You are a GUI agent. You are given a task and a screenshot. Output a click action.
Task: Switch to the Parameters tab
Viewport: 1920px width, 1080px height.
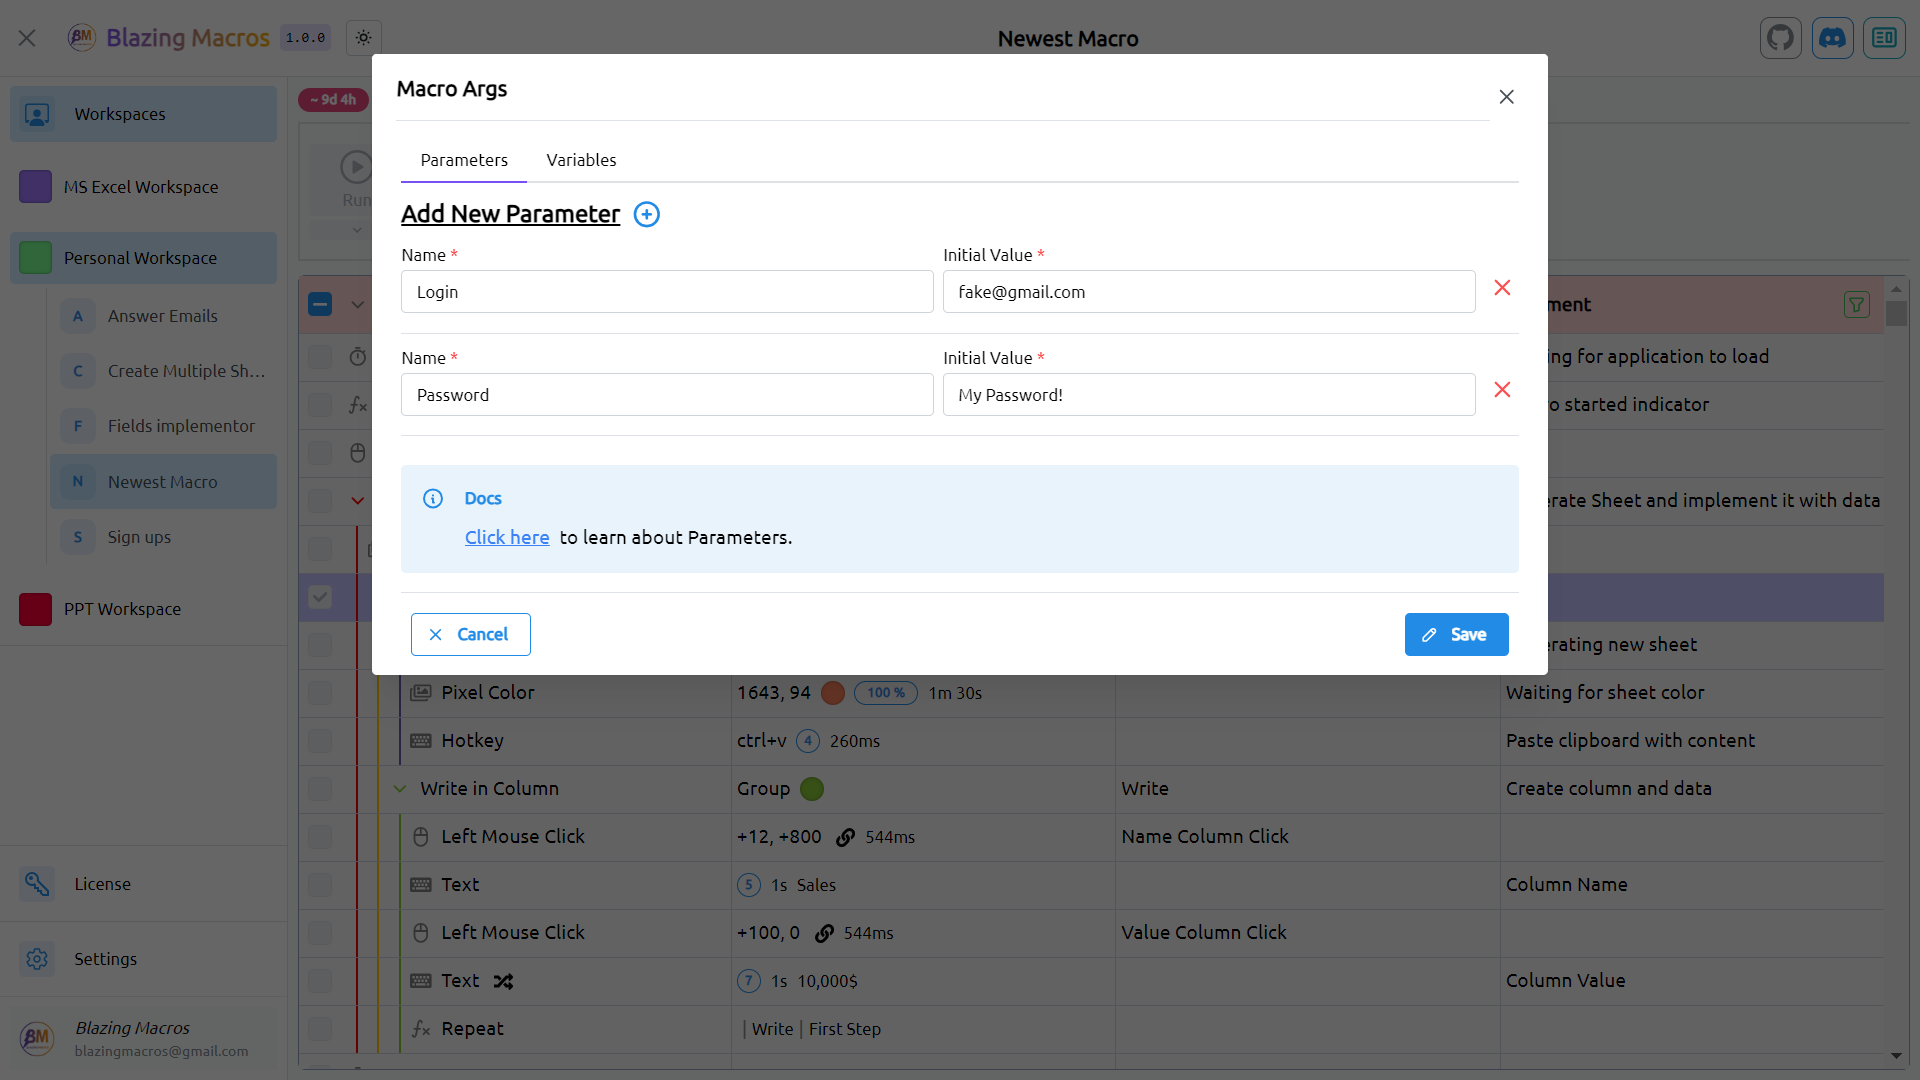click(464, 160)
